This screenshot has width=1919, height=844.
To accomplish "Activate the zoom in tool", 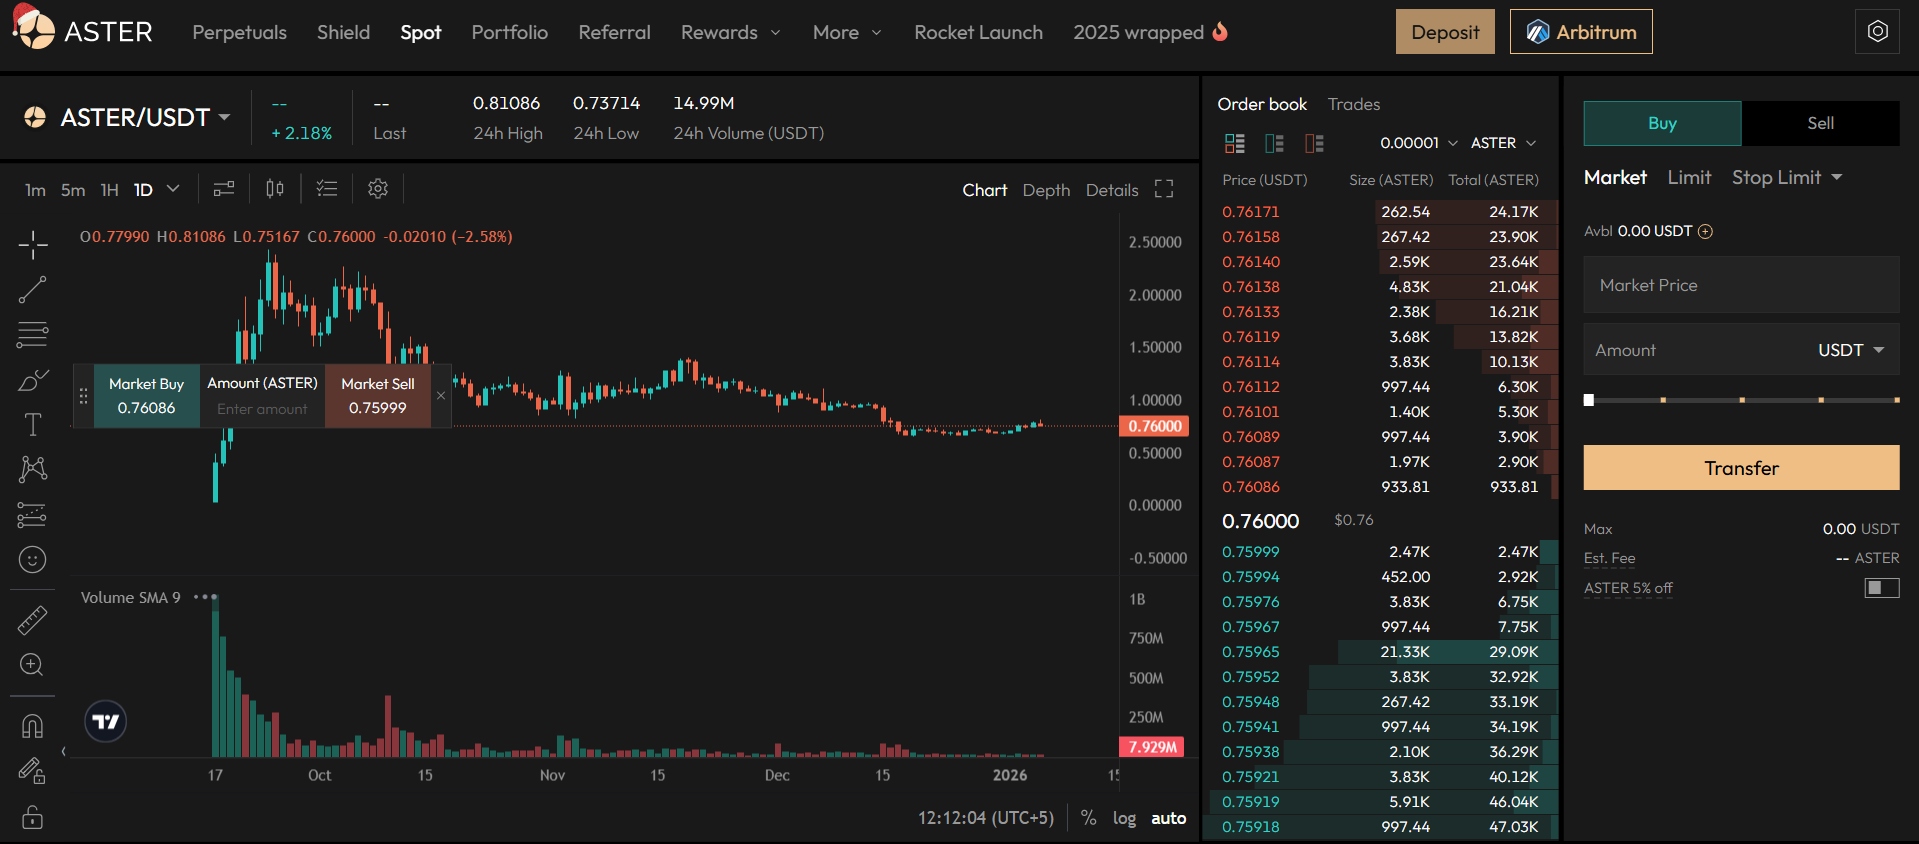I will tap(33, 665).
